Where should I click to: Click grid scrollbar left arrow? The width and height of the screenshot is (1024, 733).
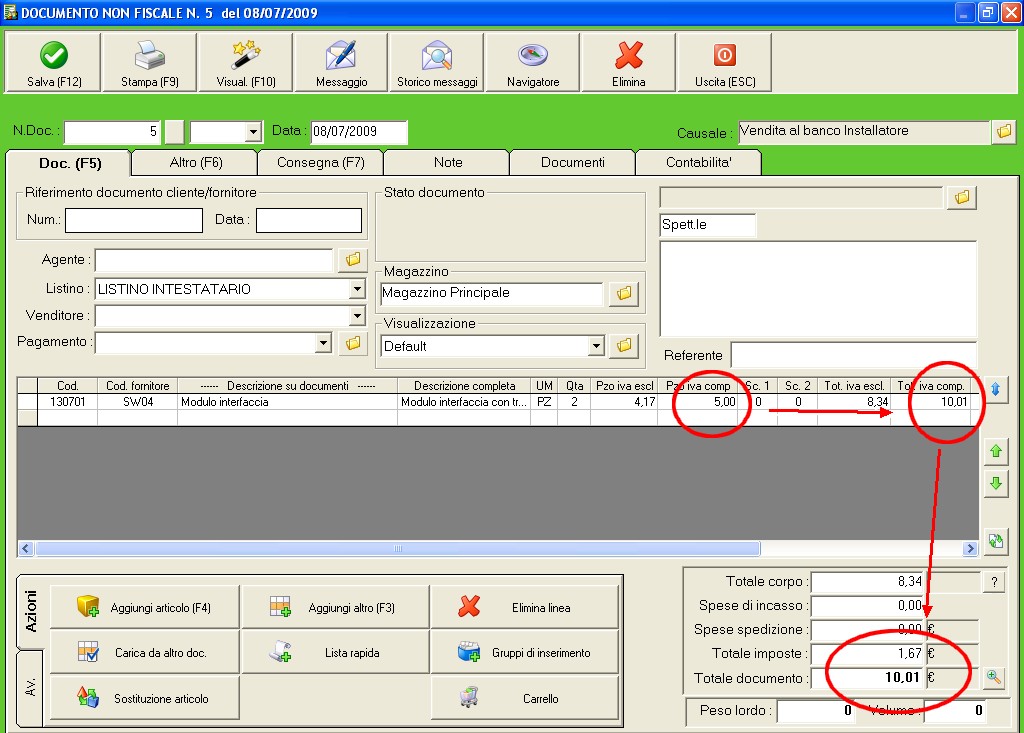coord(26,548)
